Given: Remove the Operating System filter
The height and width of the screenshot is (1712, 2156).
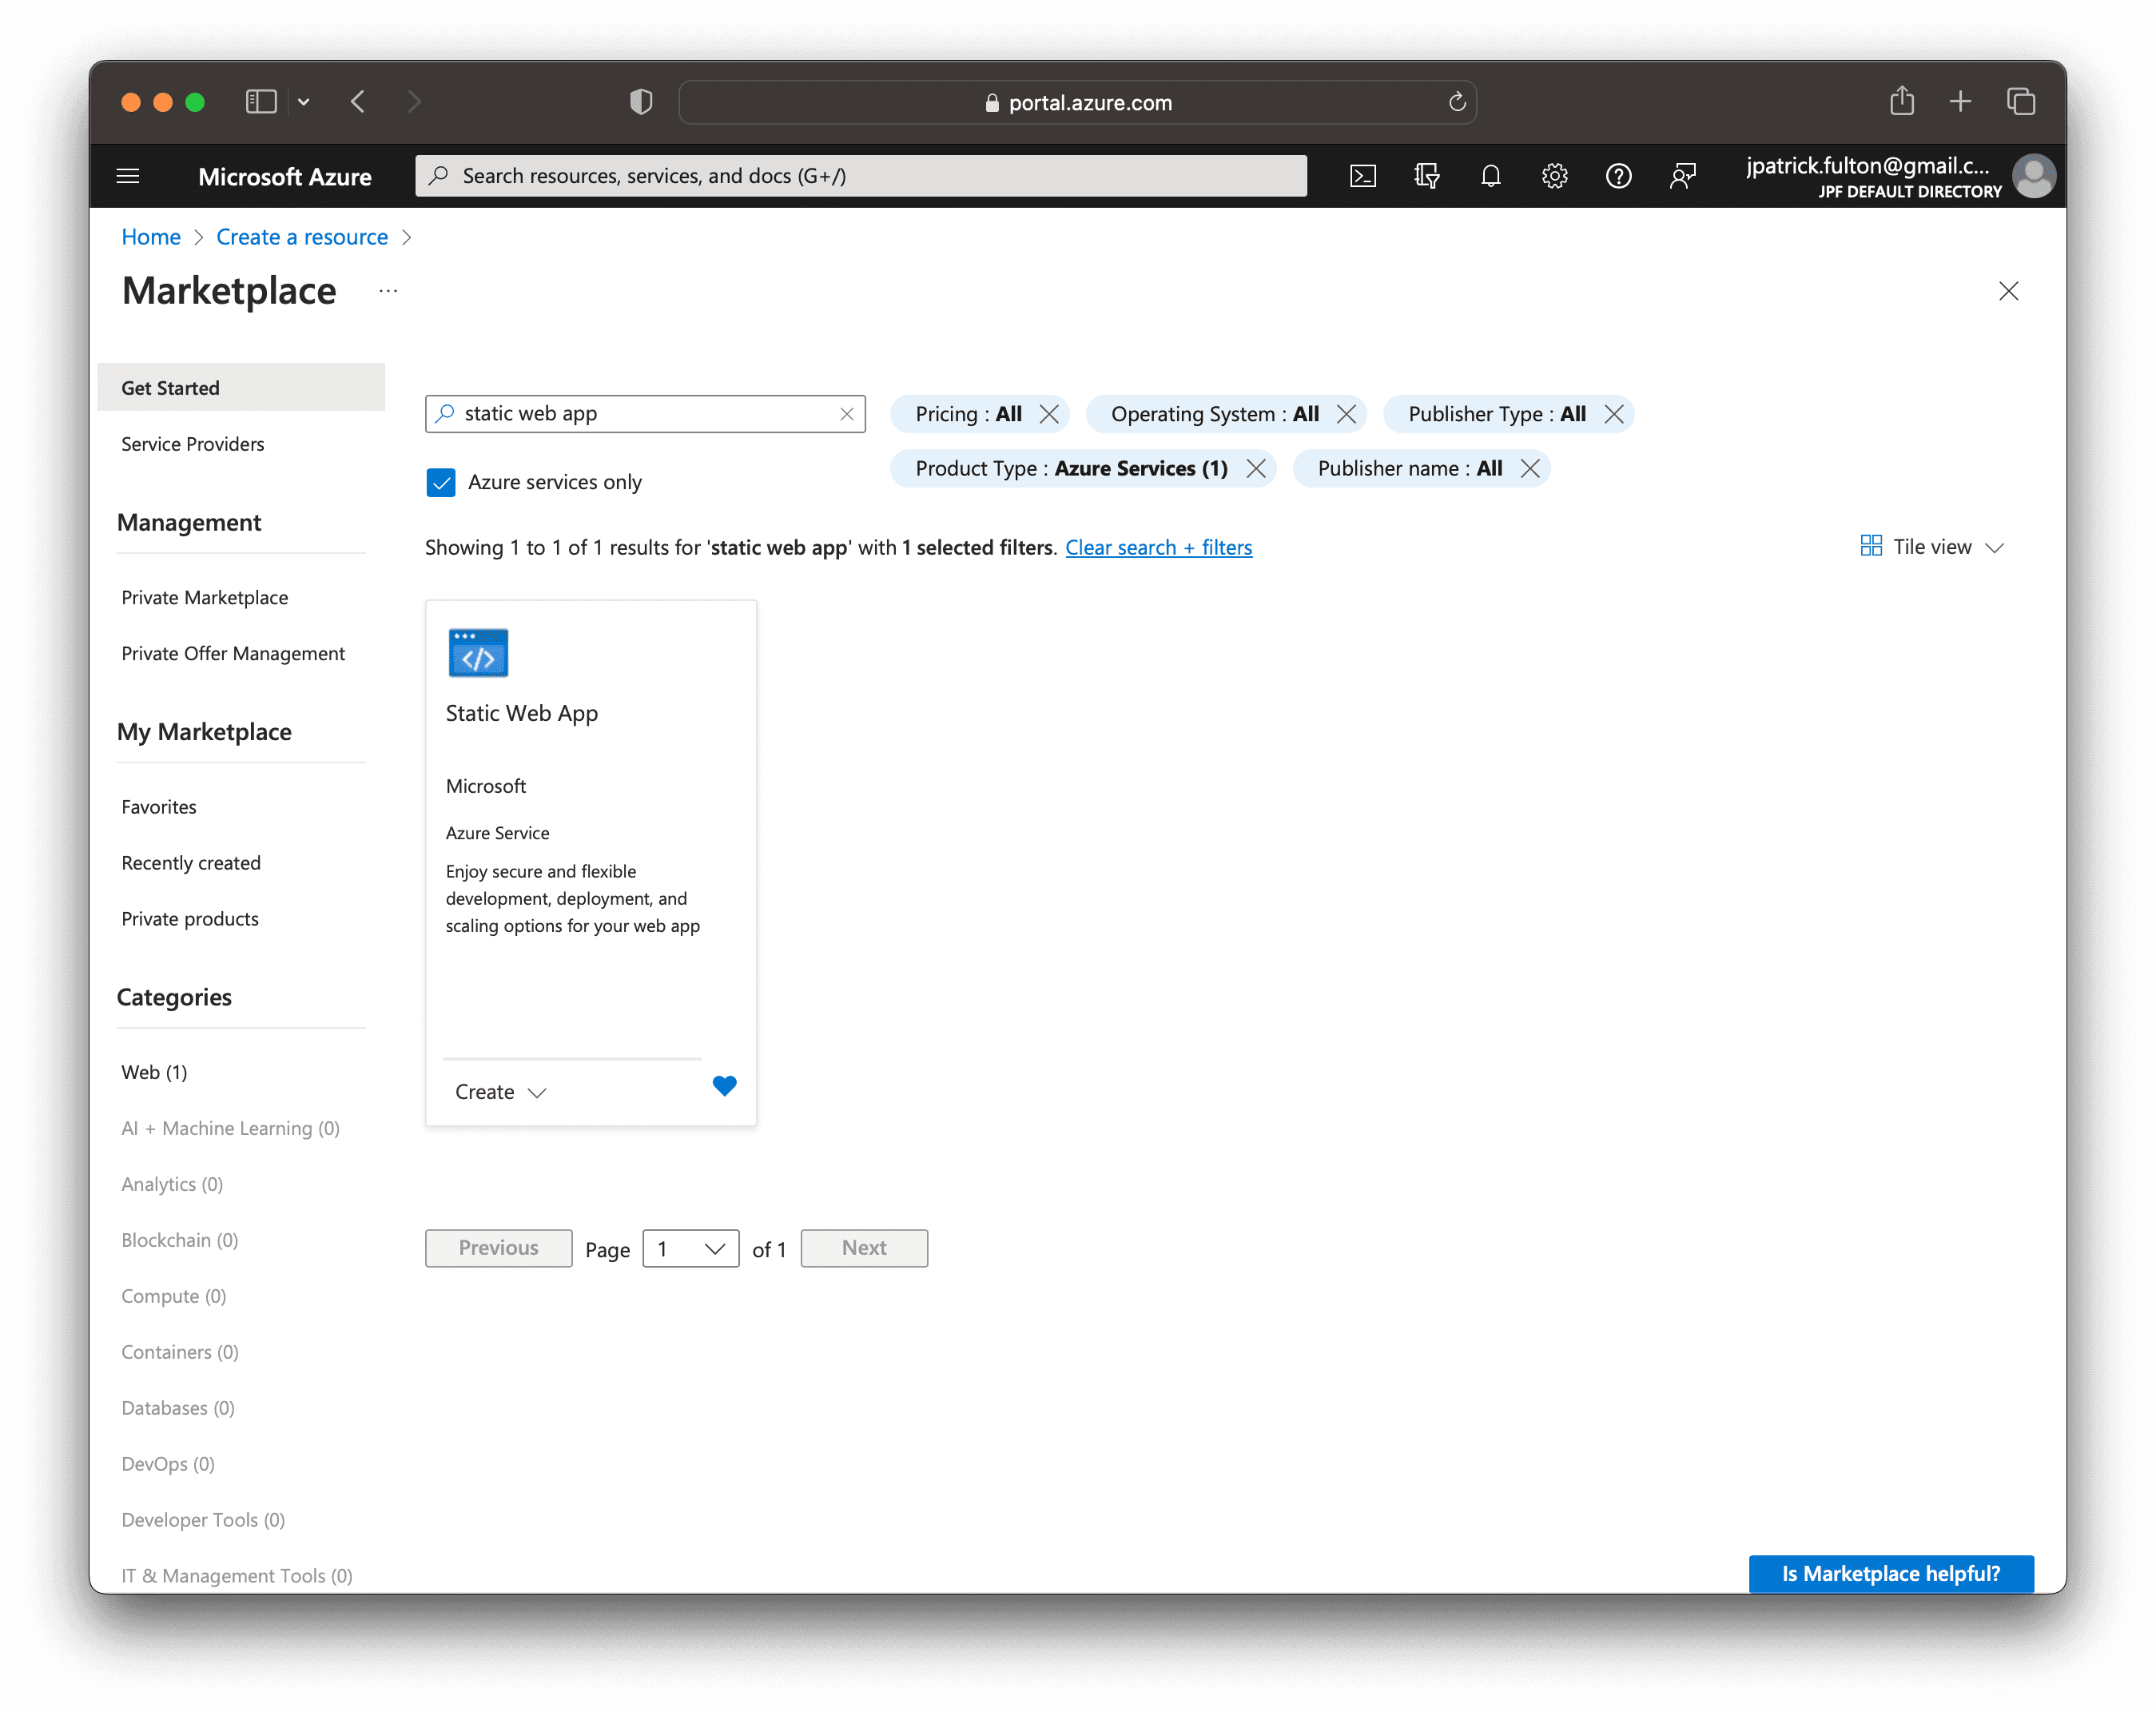Looking at the screenshot, I should point(1346,414).
